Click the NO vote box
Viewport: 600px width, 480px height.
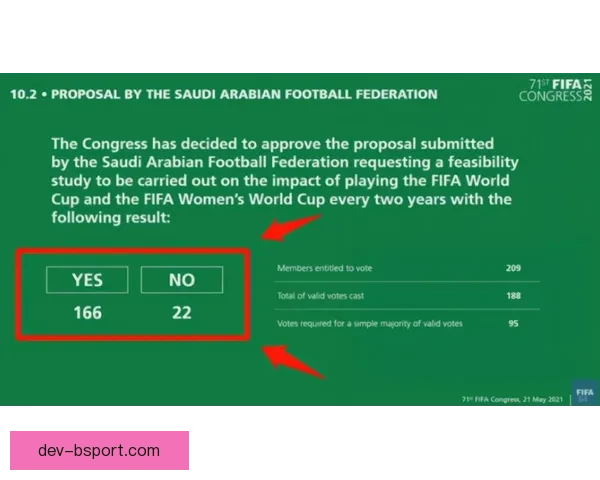(x=181, y=280)
